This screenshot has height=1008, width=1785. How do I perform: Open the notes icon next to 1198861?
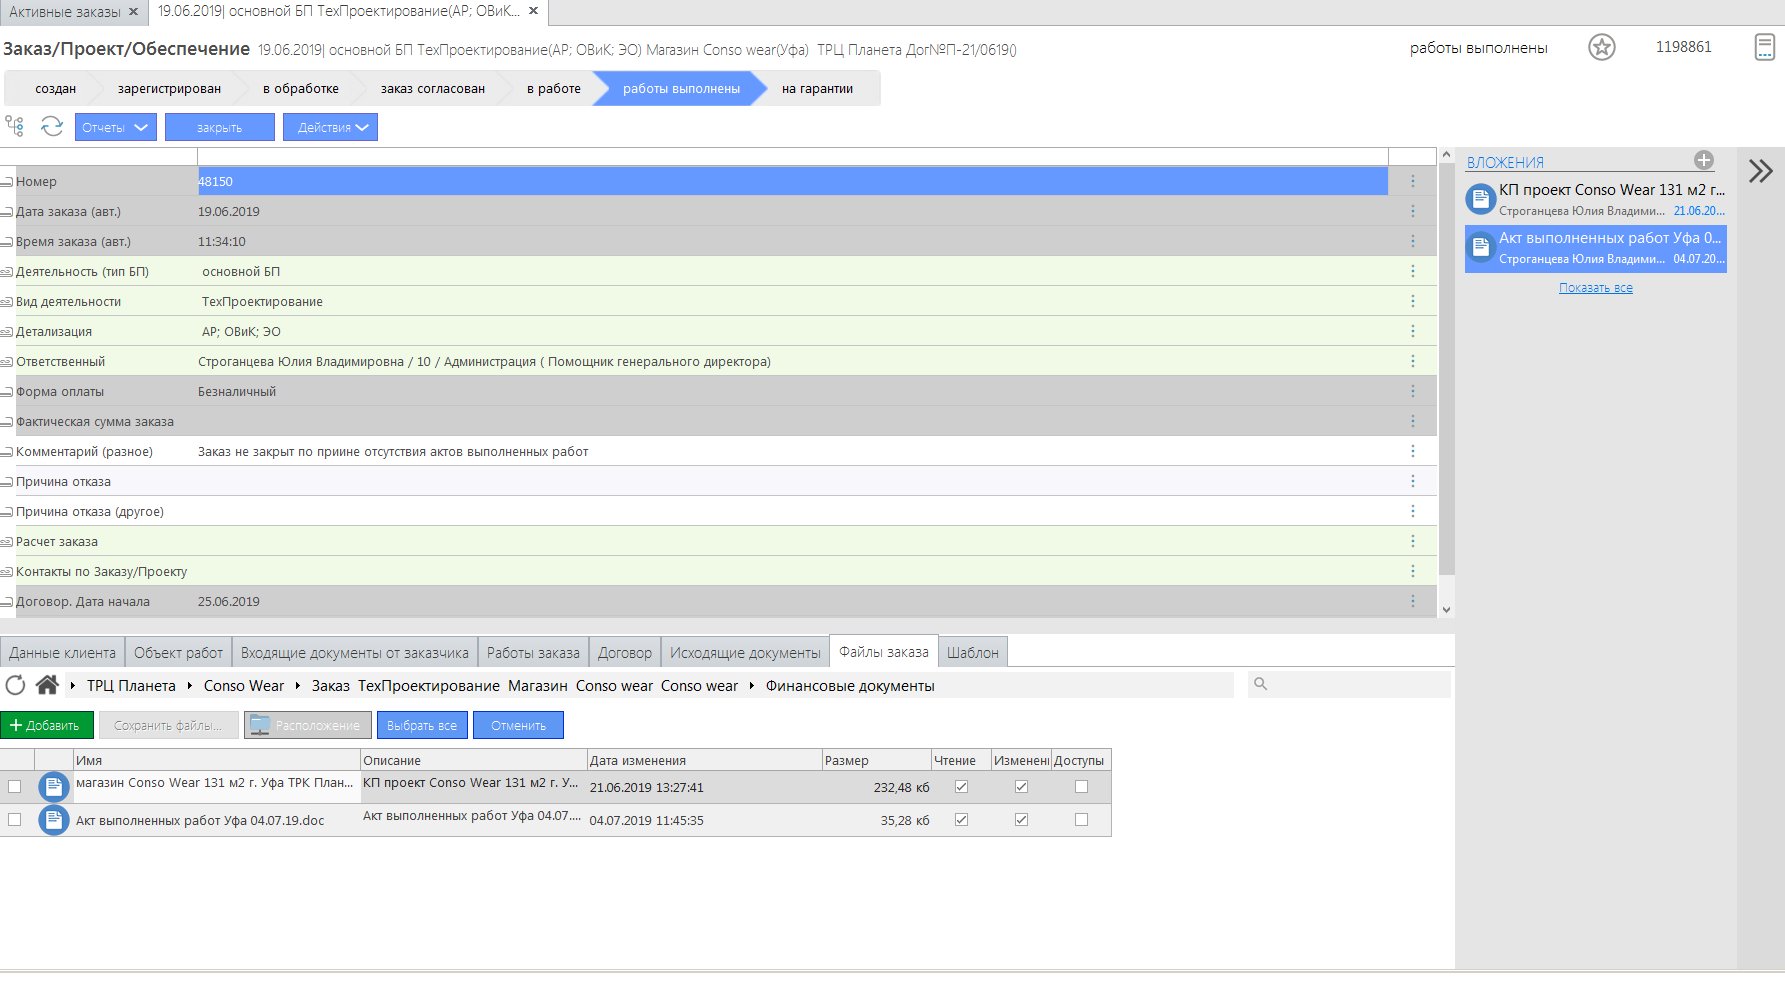1764,47
